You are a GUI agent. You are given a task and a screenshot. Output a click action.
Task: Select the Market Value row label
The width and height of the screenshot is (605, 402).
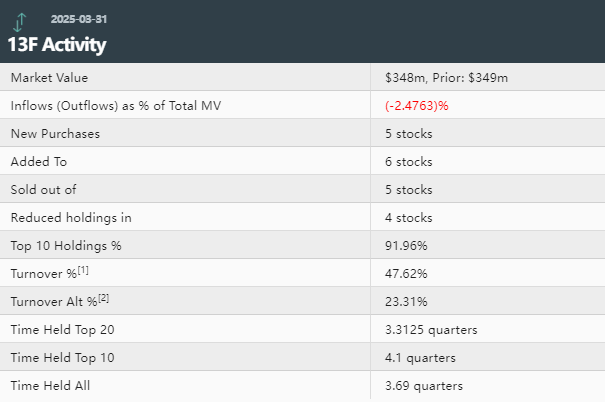click(x=50, y=77)
